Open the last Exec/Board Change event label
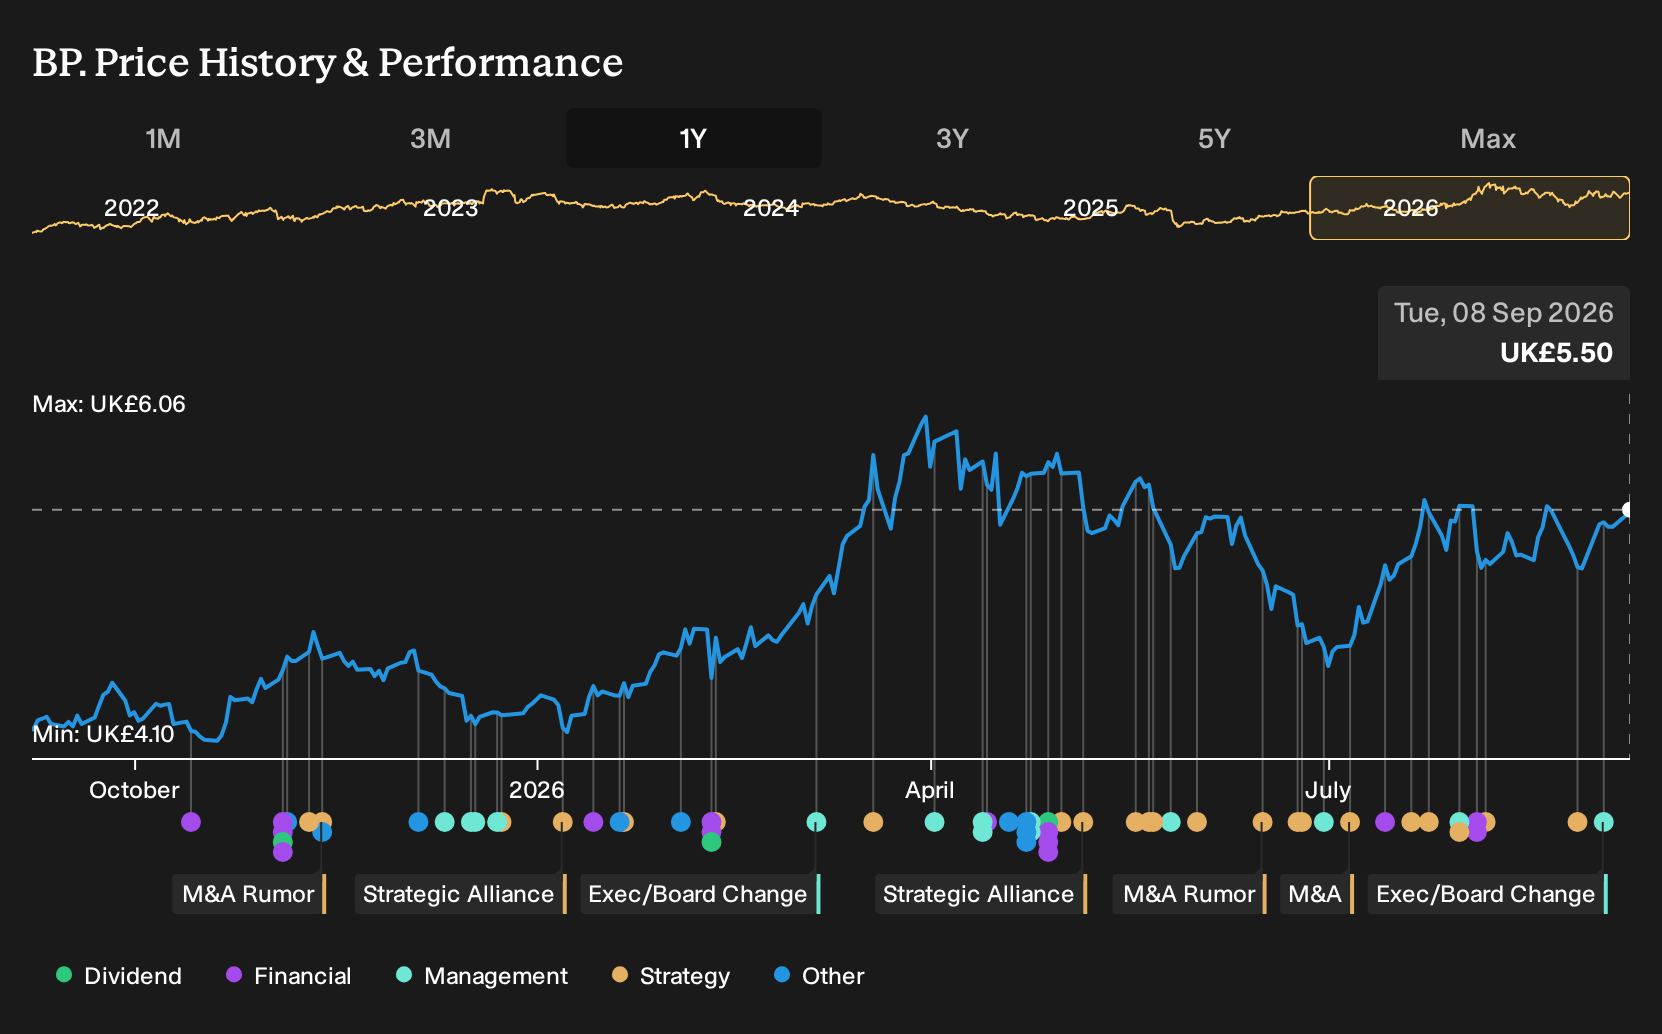This screenshot has width=1662, height=1034. (x=1488, y=894)
